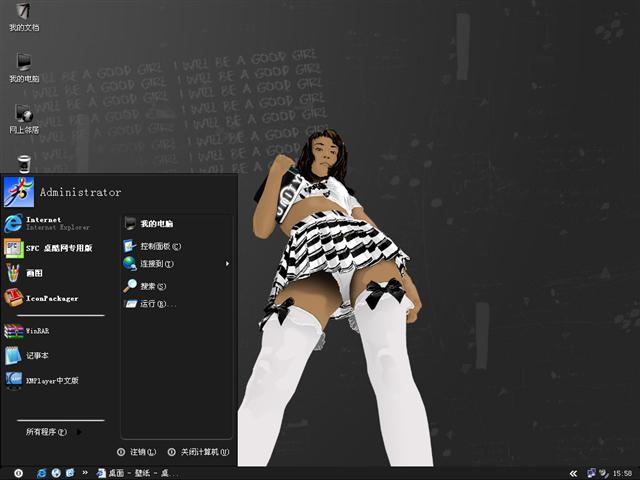The image size is (640, 480).
Task: Click the tray icon next to the clock
Action: coord(604,473)
